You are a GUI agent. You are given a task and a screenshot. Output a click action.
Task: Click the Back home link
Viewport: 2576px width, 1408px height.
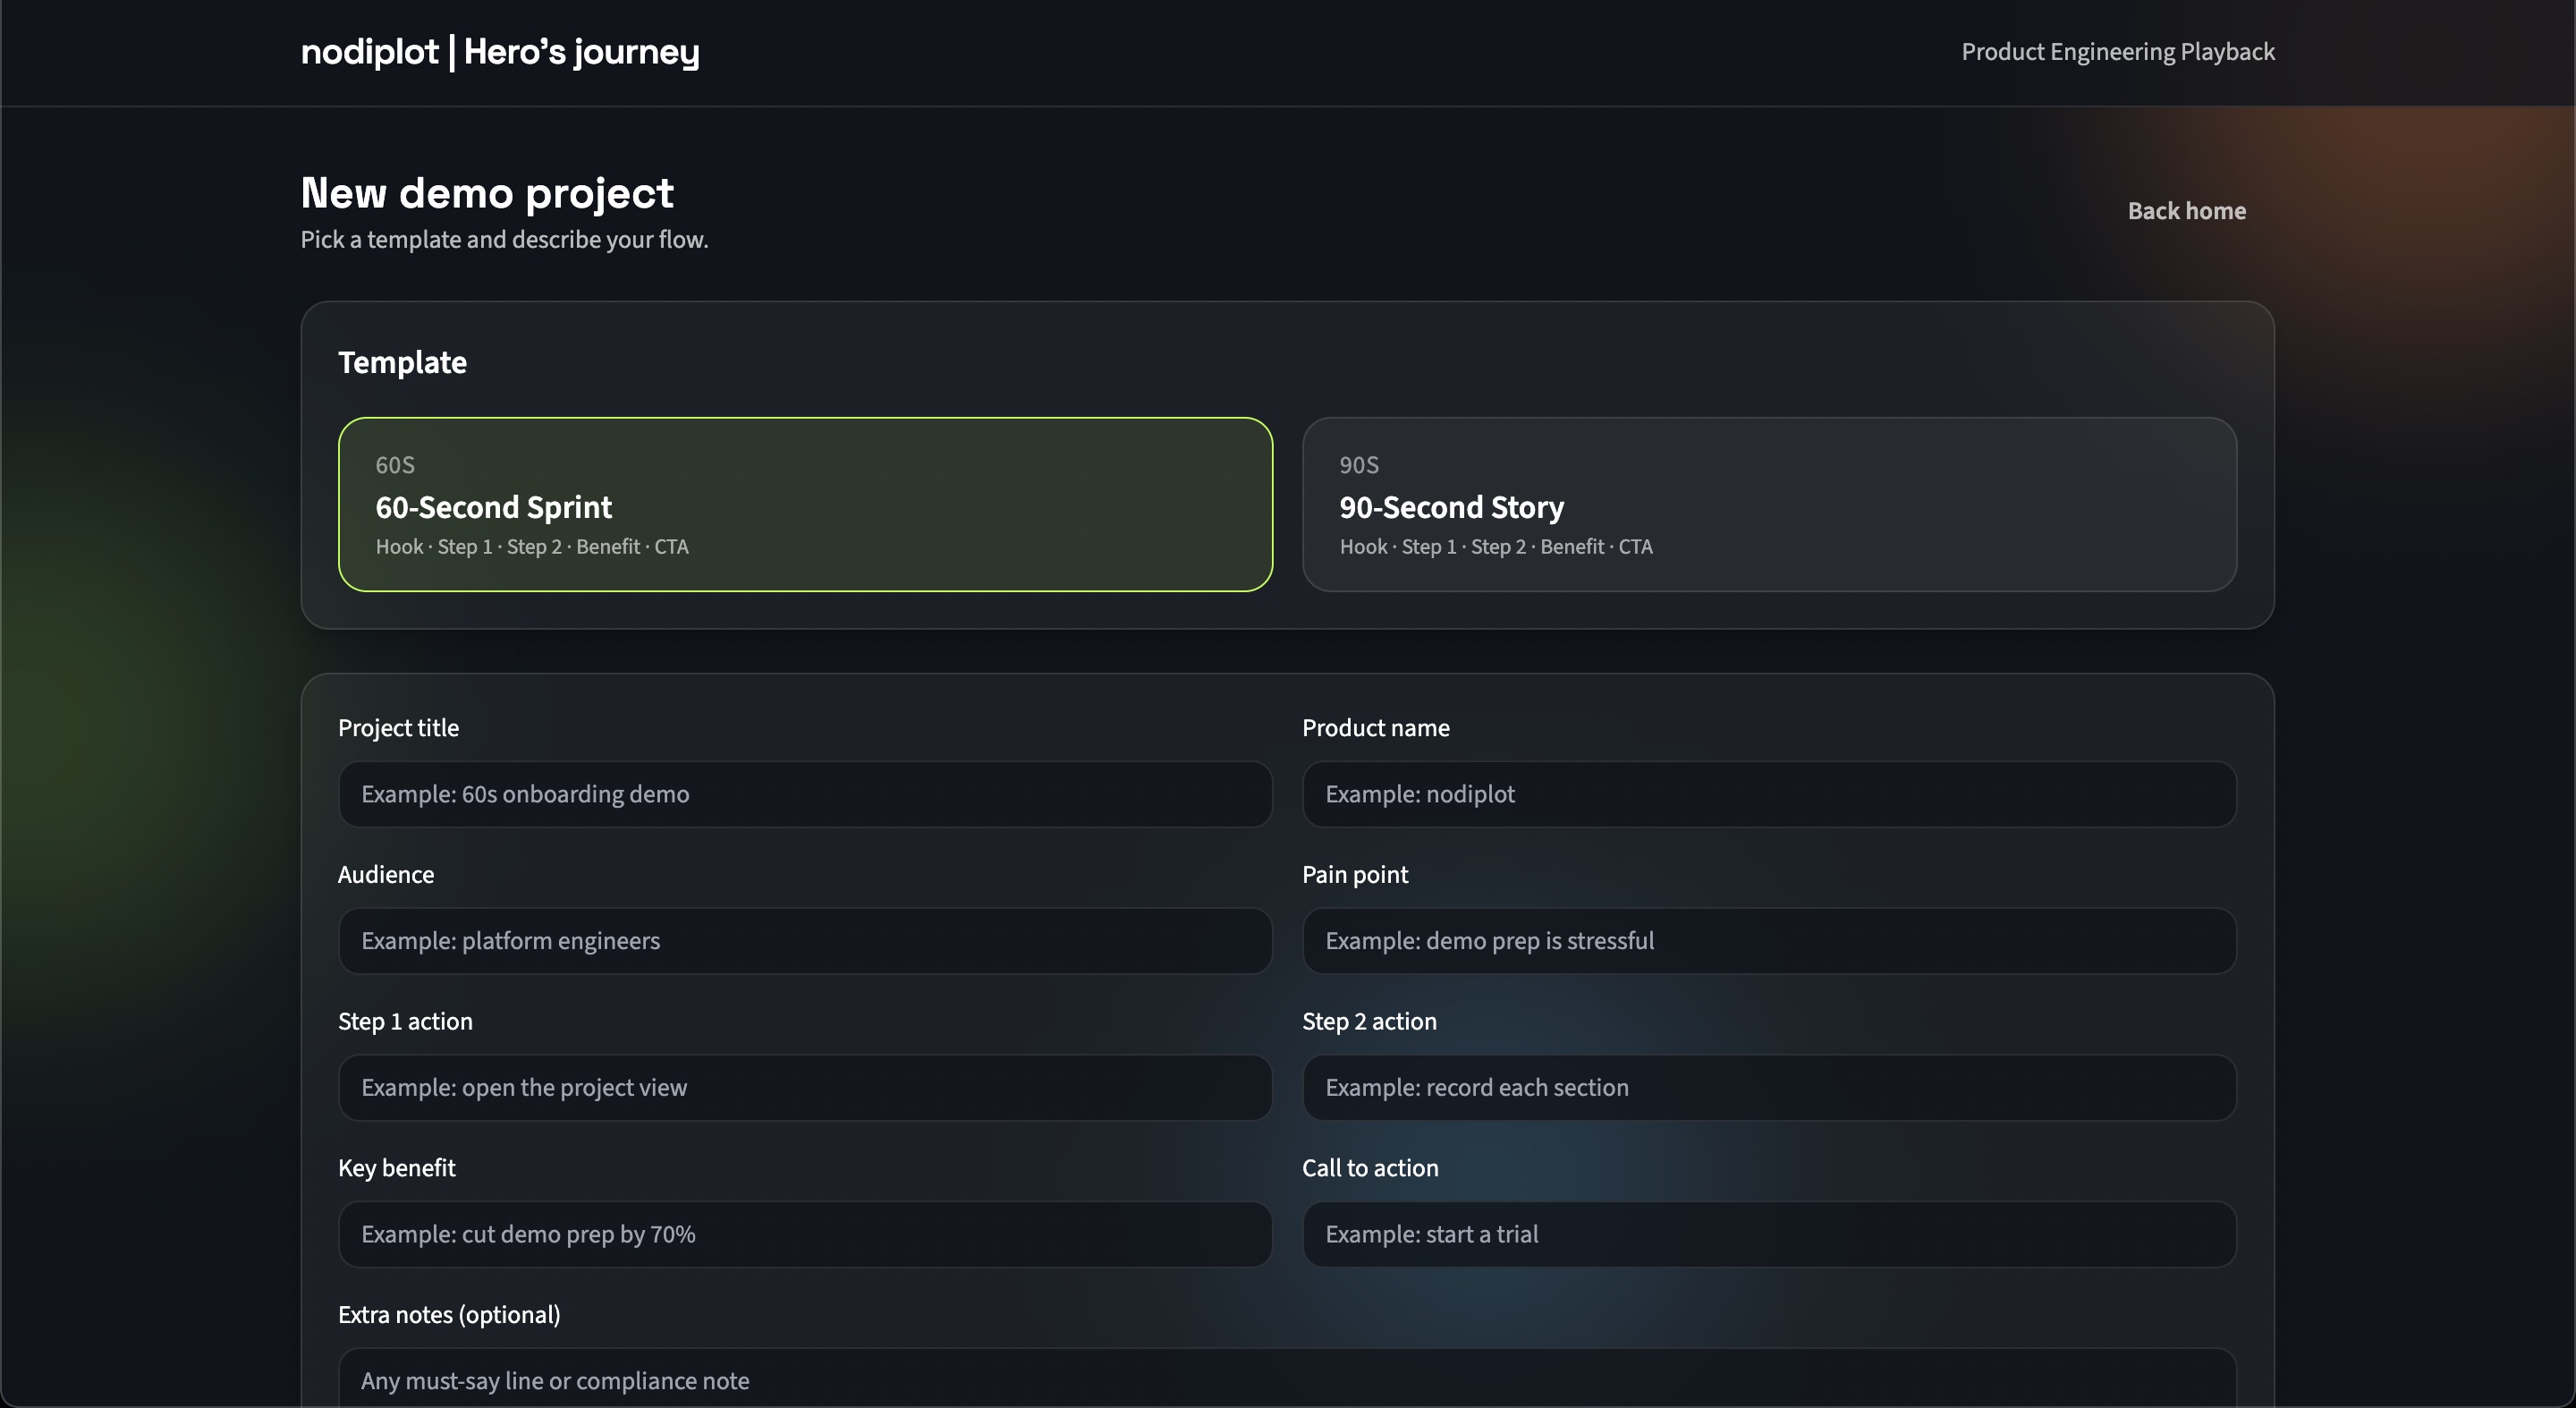(x=2187, y=210)
